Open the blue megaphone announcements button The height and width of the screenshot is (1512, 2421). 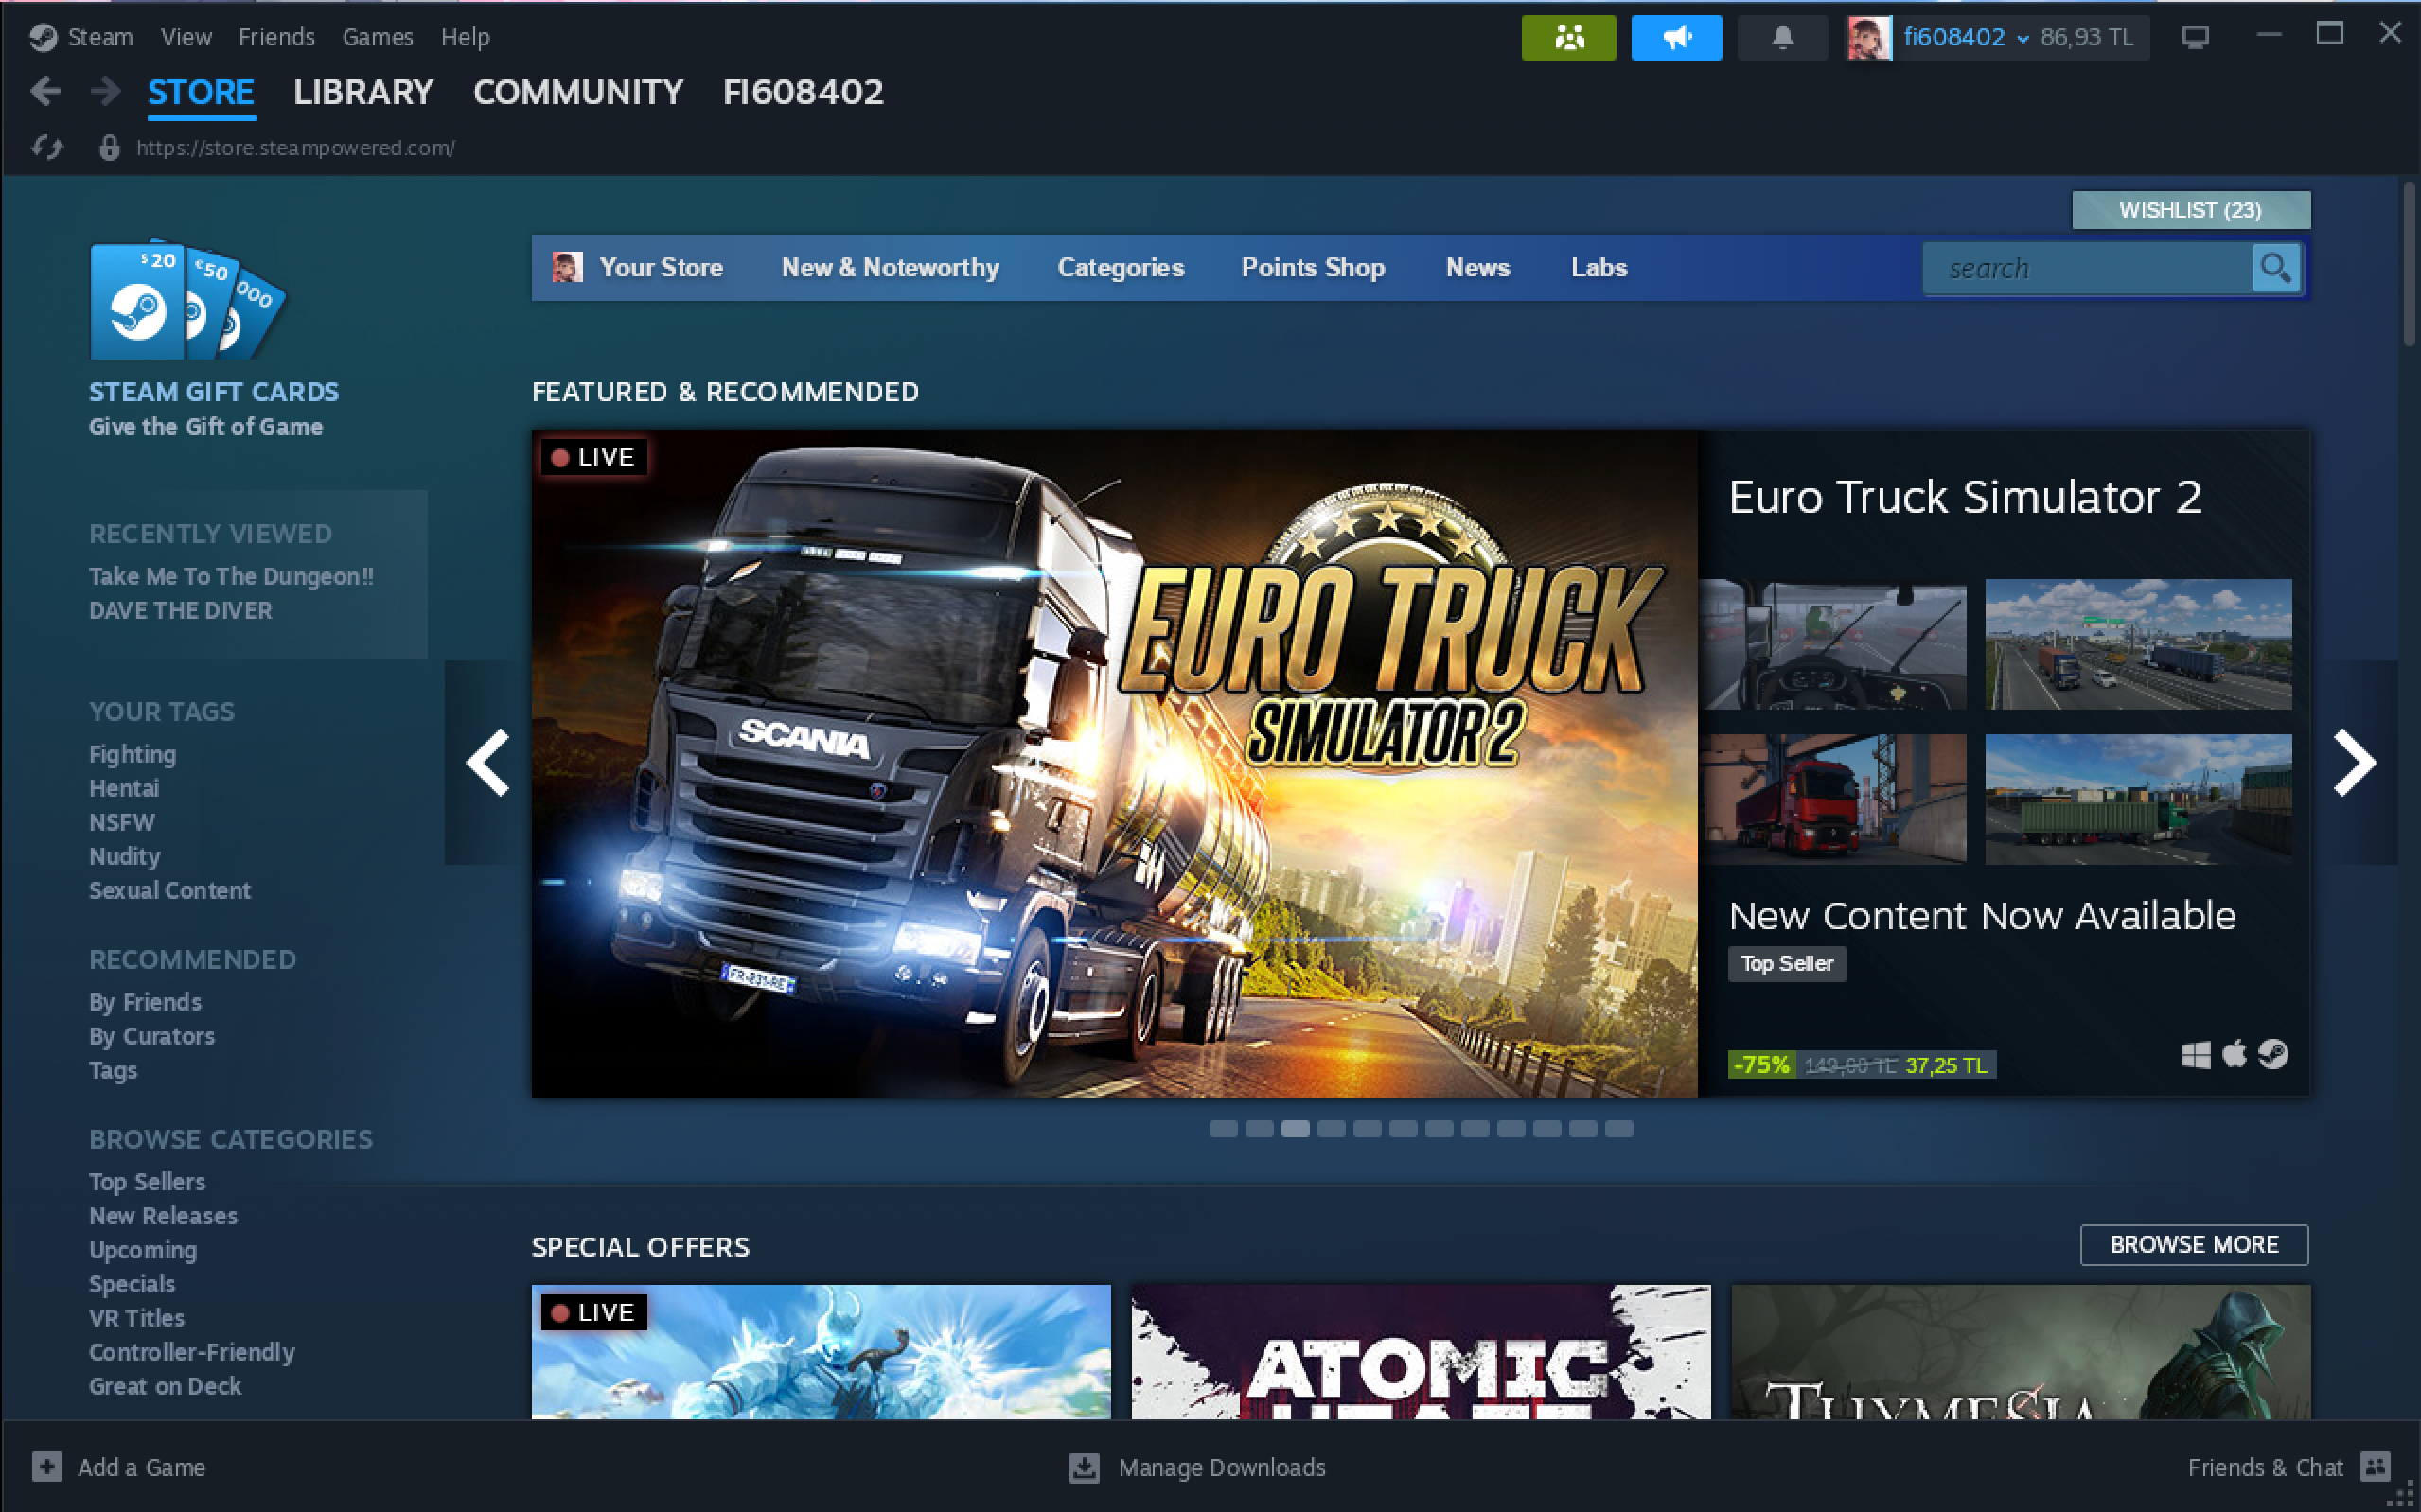tap(1676, 38)
